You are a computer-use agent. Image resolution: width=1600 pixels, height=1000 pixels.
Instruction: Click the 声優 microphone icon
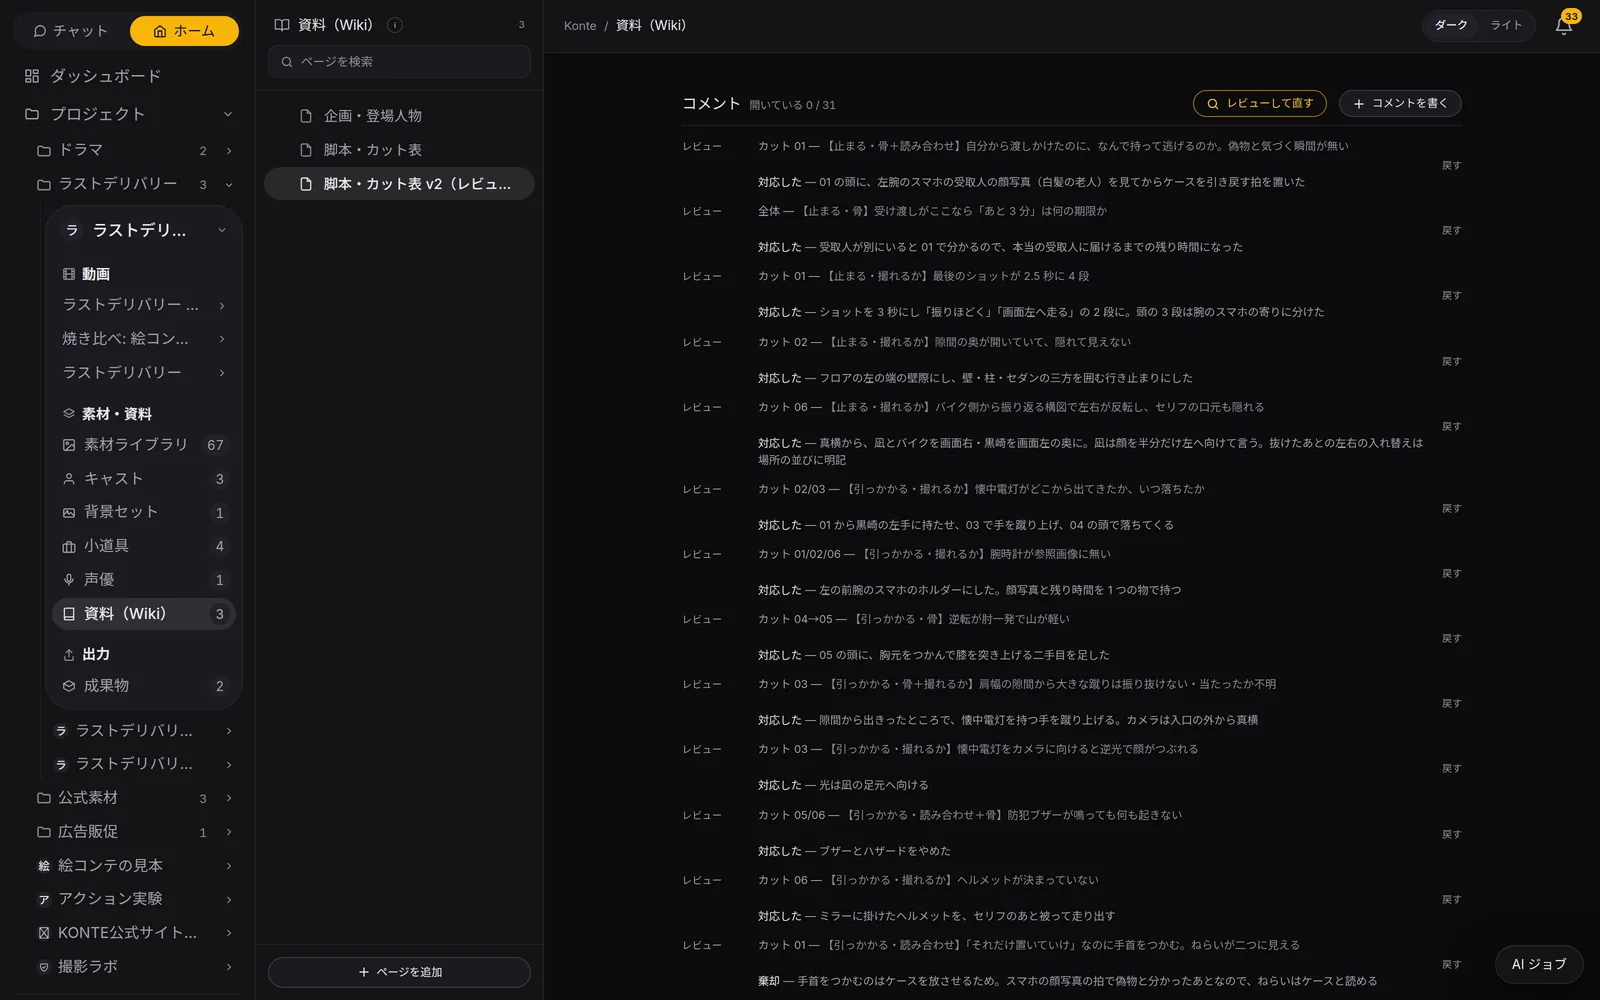(x=69, y=580)
